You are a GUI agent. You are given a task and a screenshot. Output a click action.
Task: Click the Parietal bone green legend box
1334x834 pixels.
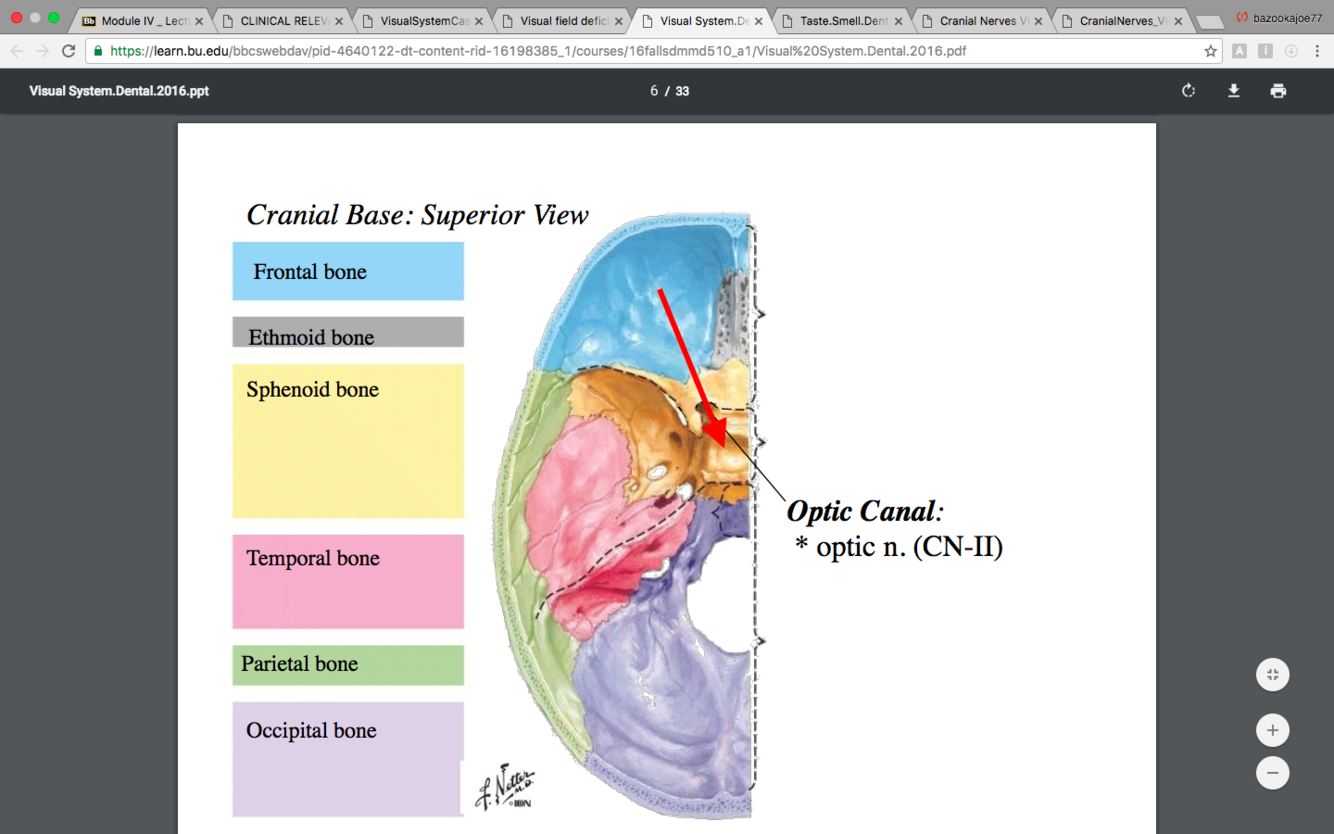click(x=348, y=665)
